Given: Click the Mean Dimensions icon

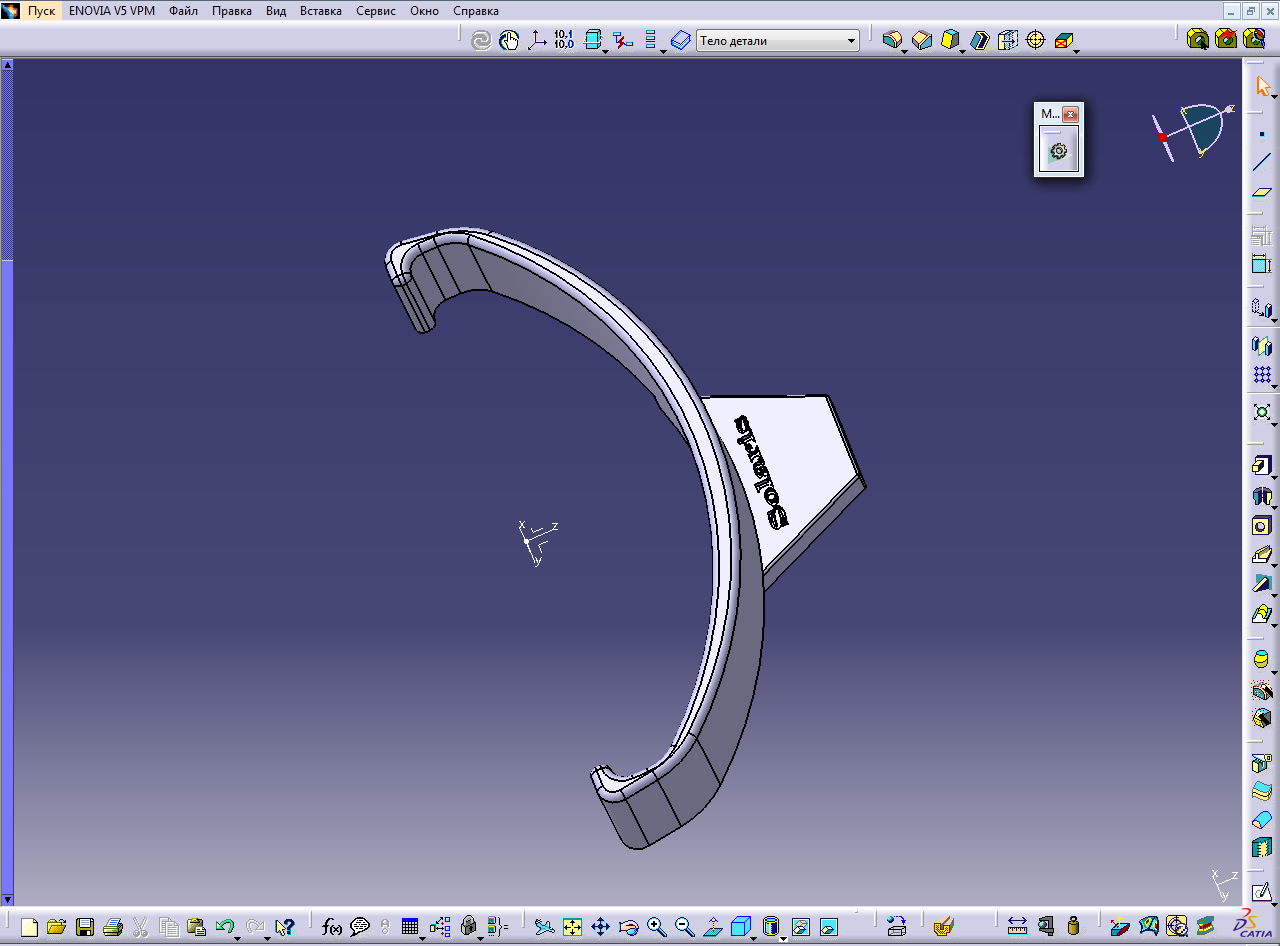Looking at the screenshot, I should (564, 40).
